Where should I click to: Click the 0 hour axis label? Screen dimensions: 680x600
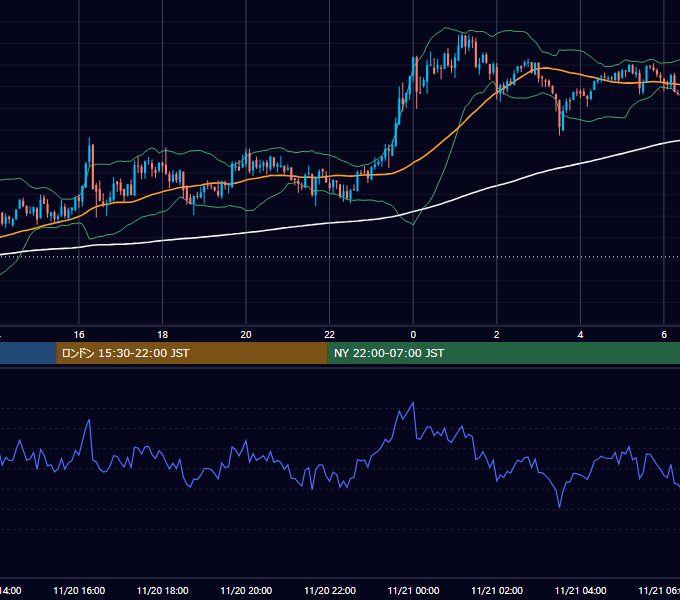click(413, 335)
